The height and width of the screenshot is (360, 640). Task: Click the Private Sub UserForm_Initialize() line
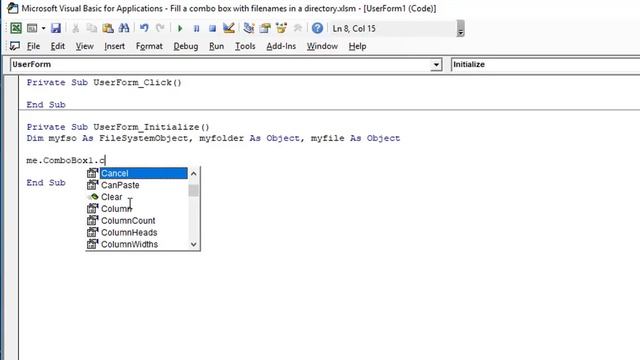(x=118, y=127)
